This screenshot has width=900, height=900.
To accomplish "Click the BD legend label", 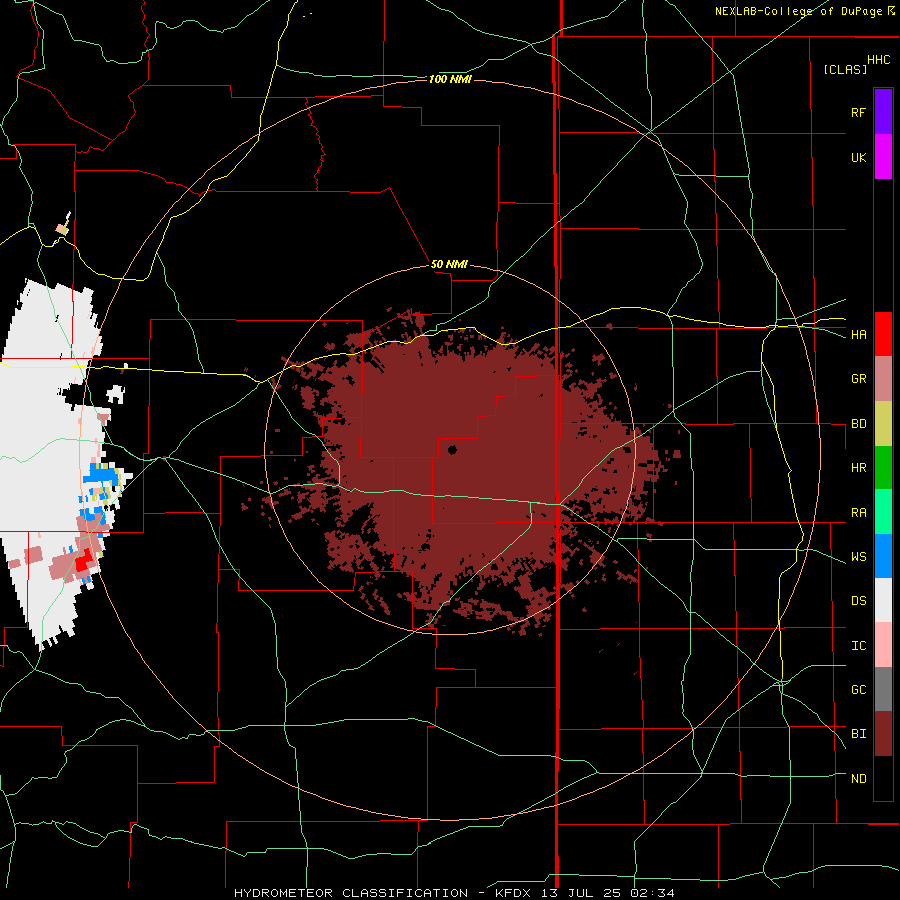I will pyautogui.click(x=858, y=424).
